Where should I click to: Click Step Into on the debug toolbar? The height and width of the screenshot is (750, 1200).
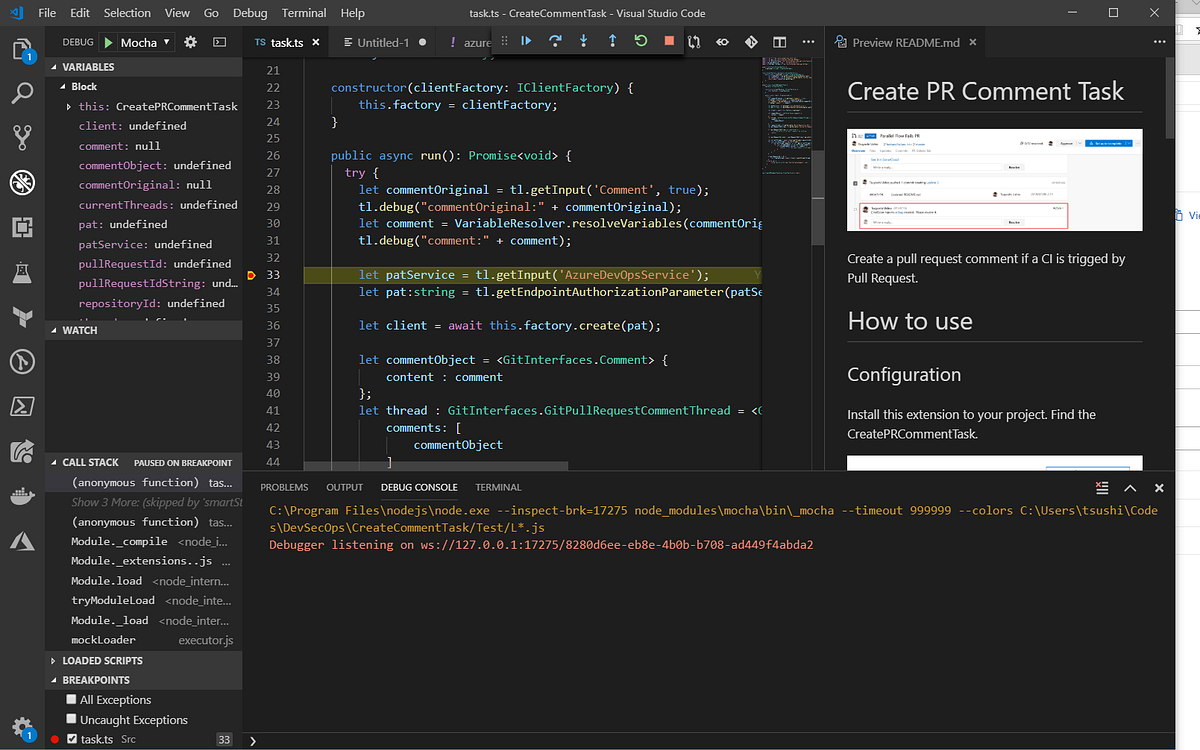point(584,41)
